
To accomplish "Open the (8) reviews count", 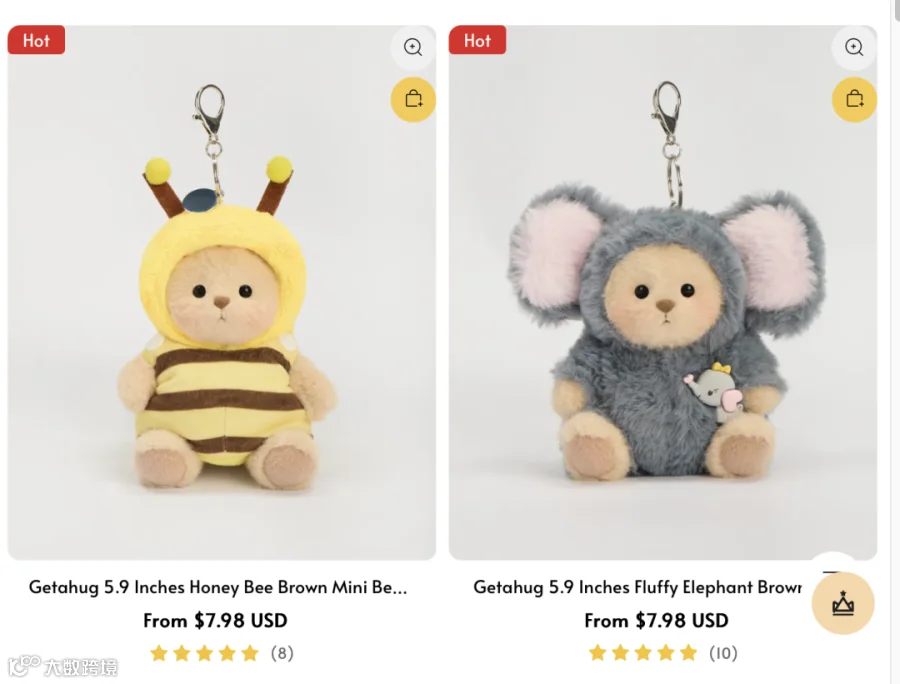I will [x=282, y=653].
